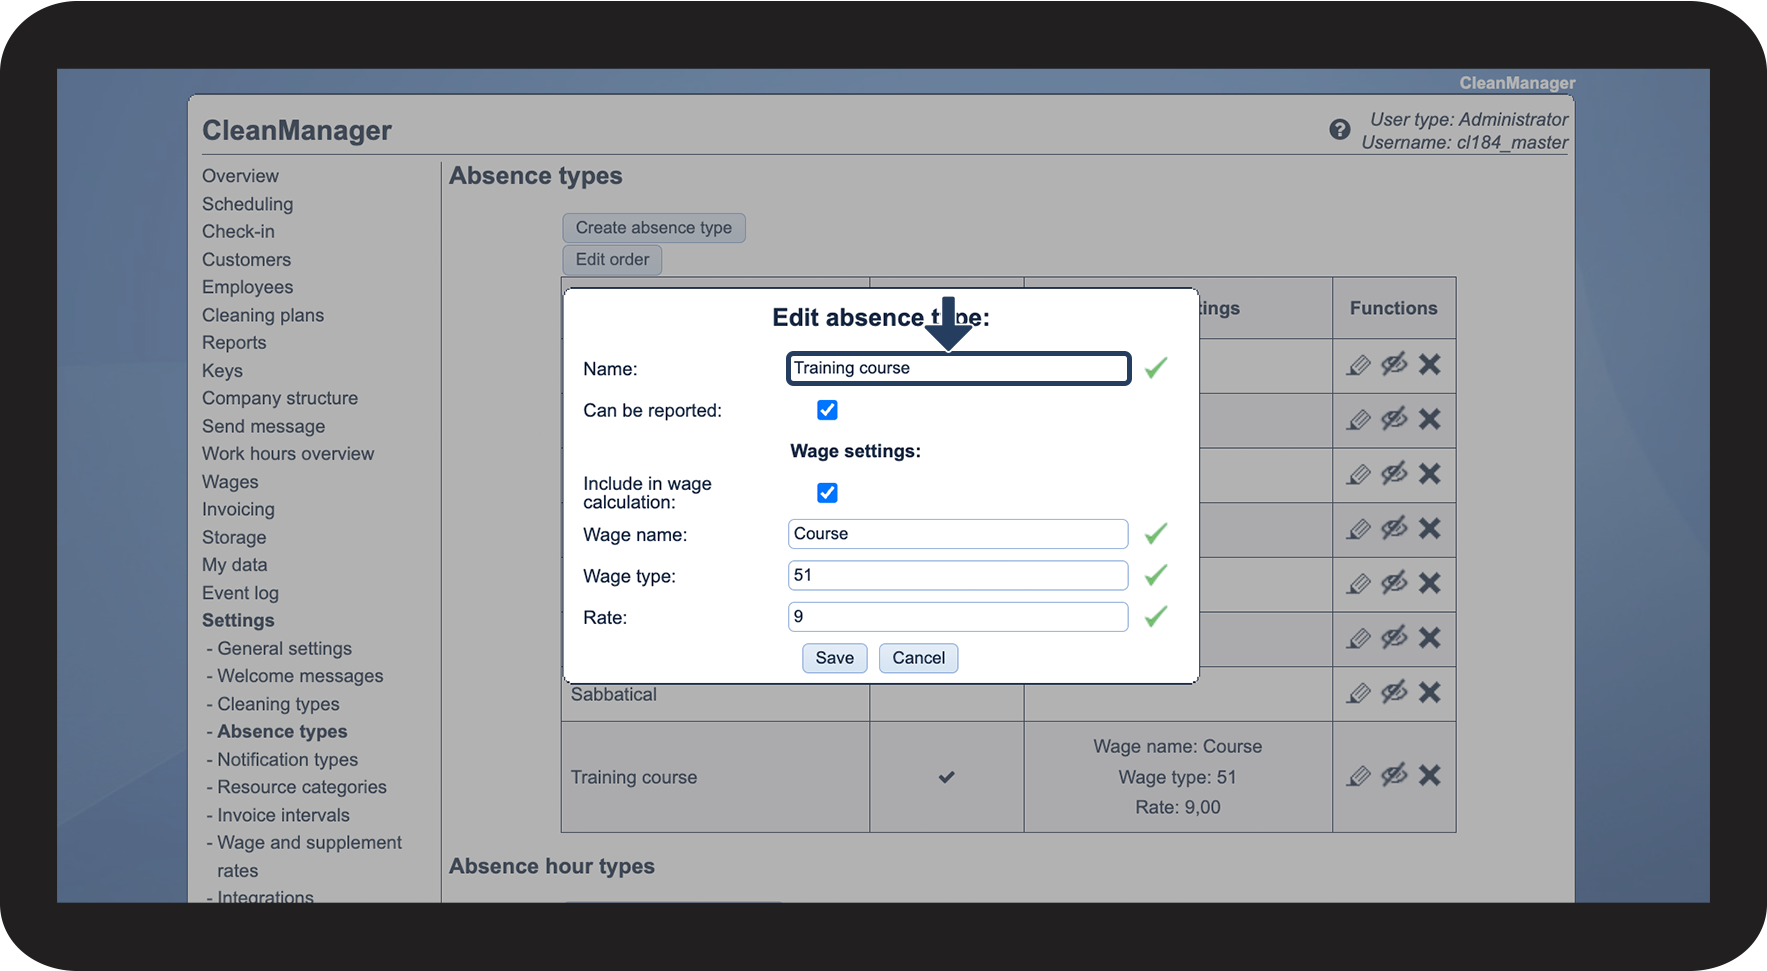Click the pencil edit icon in Sabbatical row

[1358, 693]
